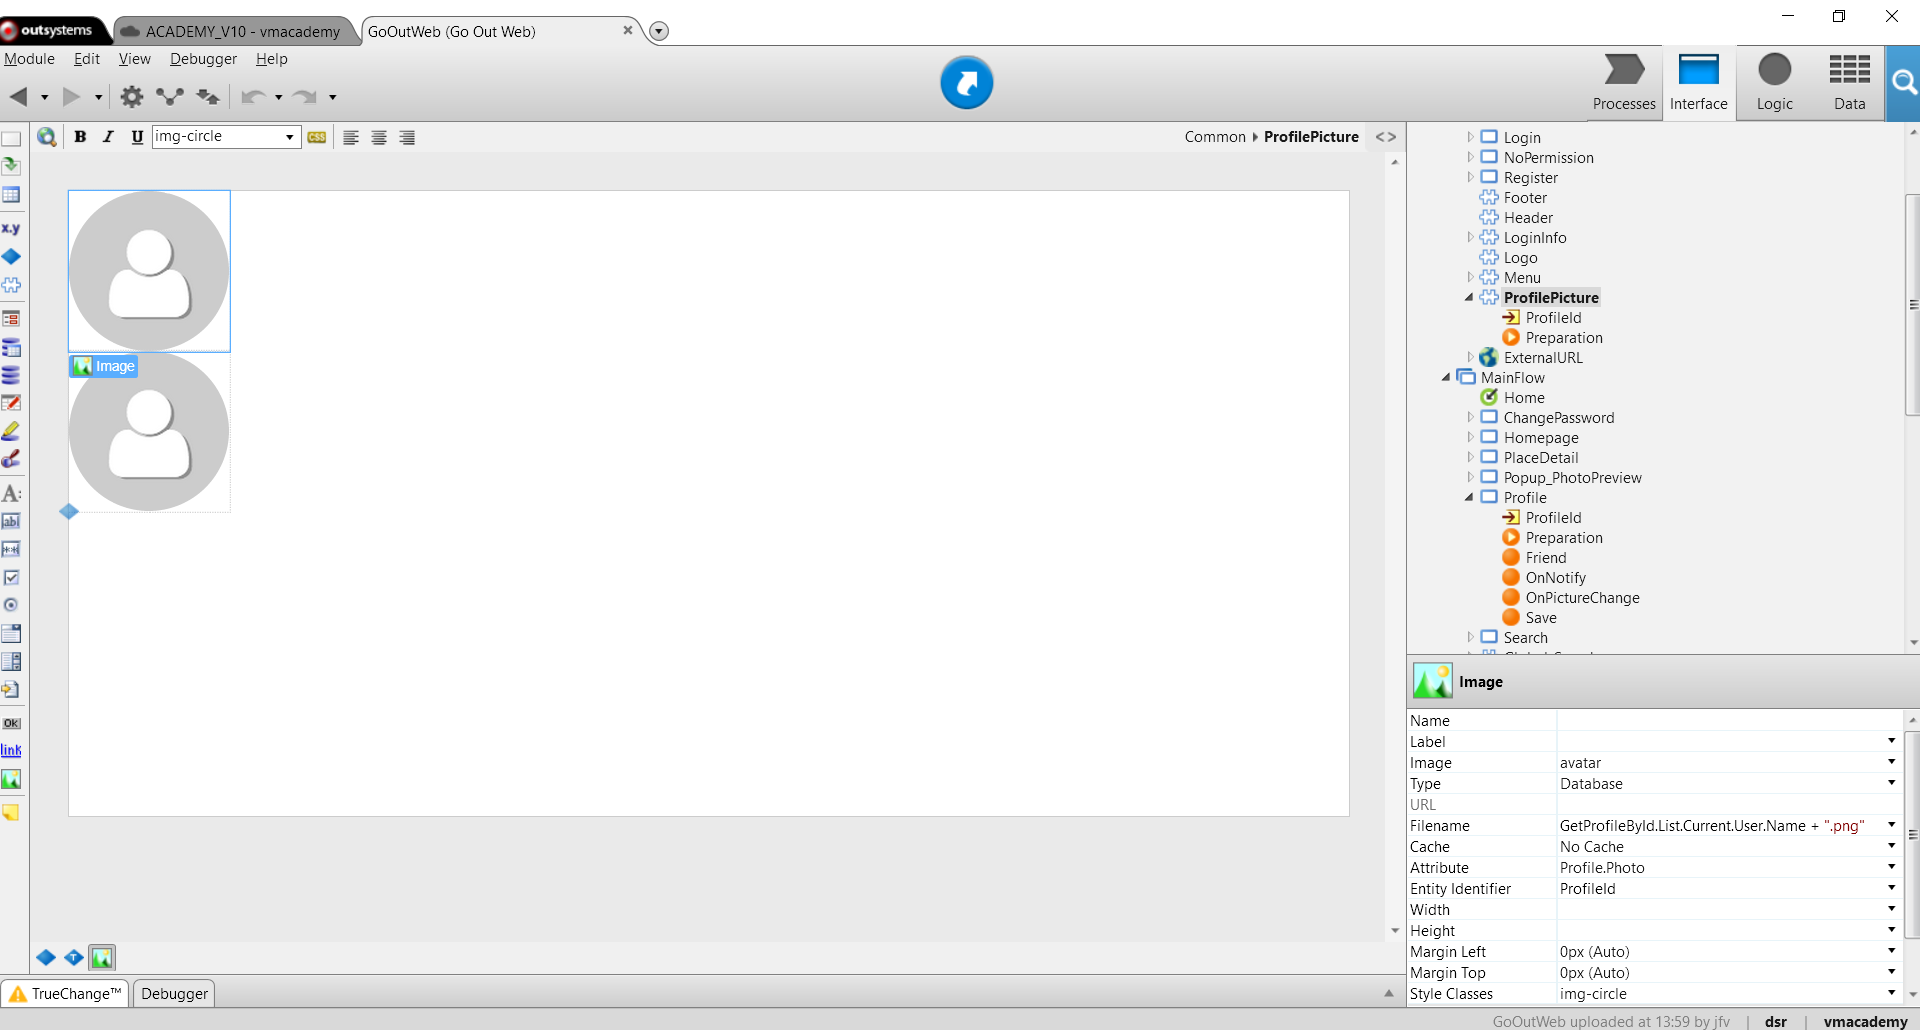1920x1030 pixels.
Task: Open the Module menu
Action: tap(29, 59)
